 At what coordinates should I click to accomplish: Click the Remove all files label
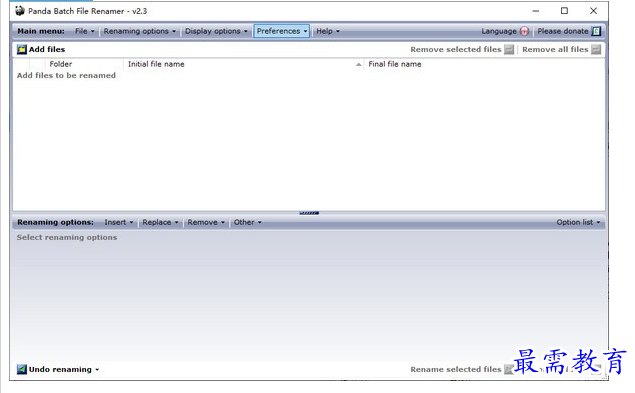coord(555,49)
